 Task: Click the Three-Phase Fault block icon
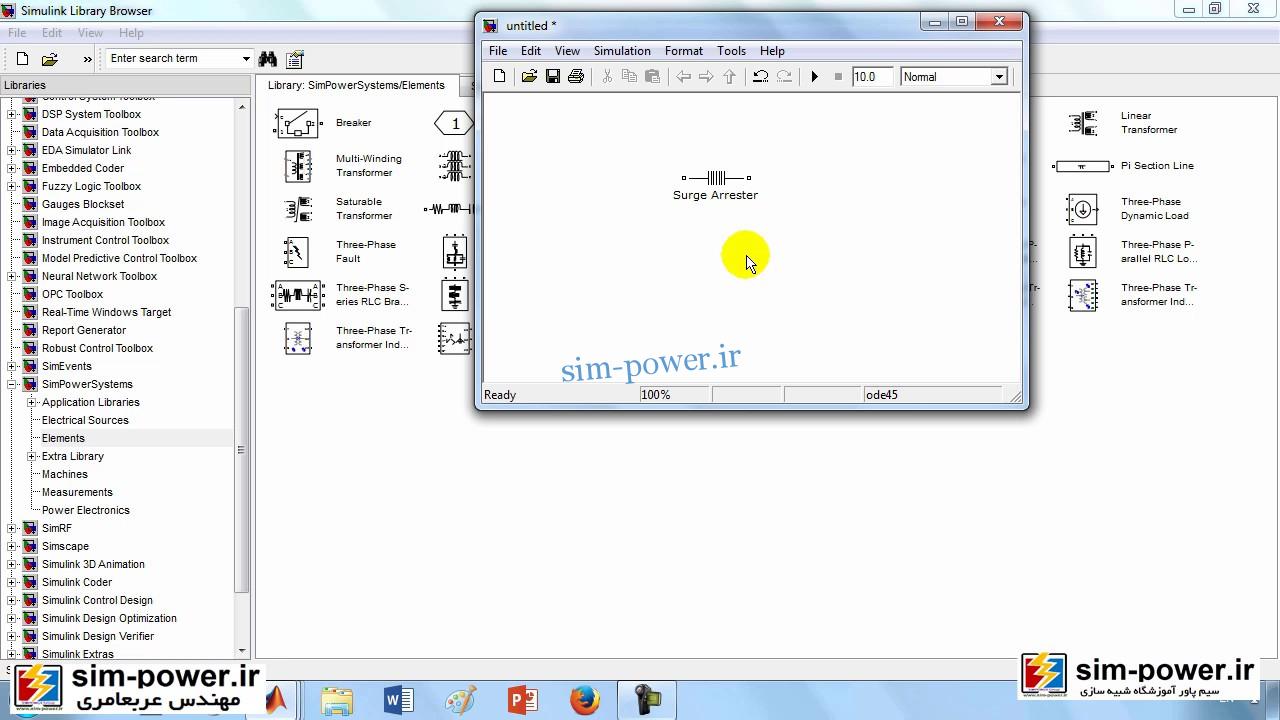click(296, 252)
